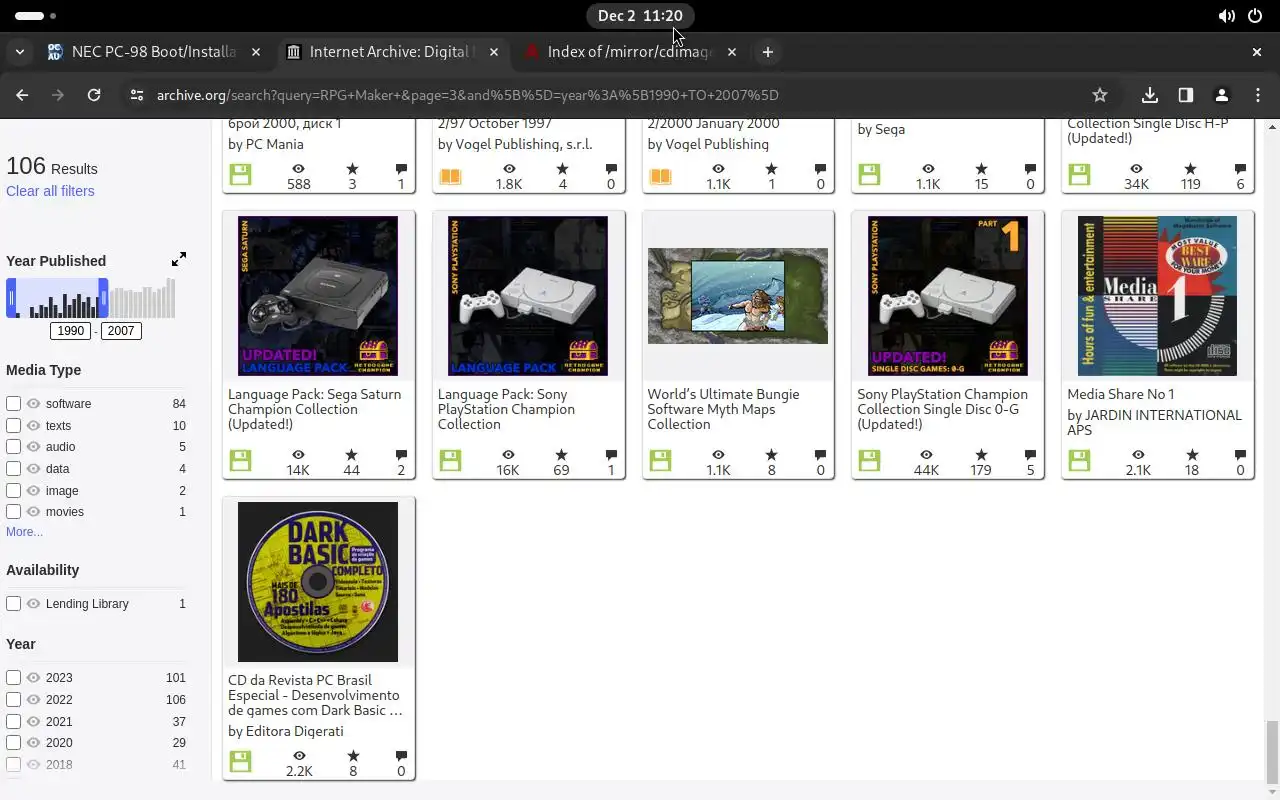
Task: Open Activities overview in top bar
Action: [x=36, y=16]
